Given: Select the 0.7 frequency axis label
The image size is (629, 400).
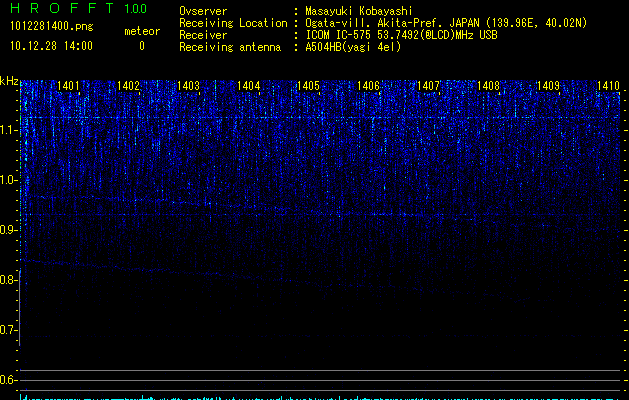Looking at the screenshot, I should tap(8, 330).
